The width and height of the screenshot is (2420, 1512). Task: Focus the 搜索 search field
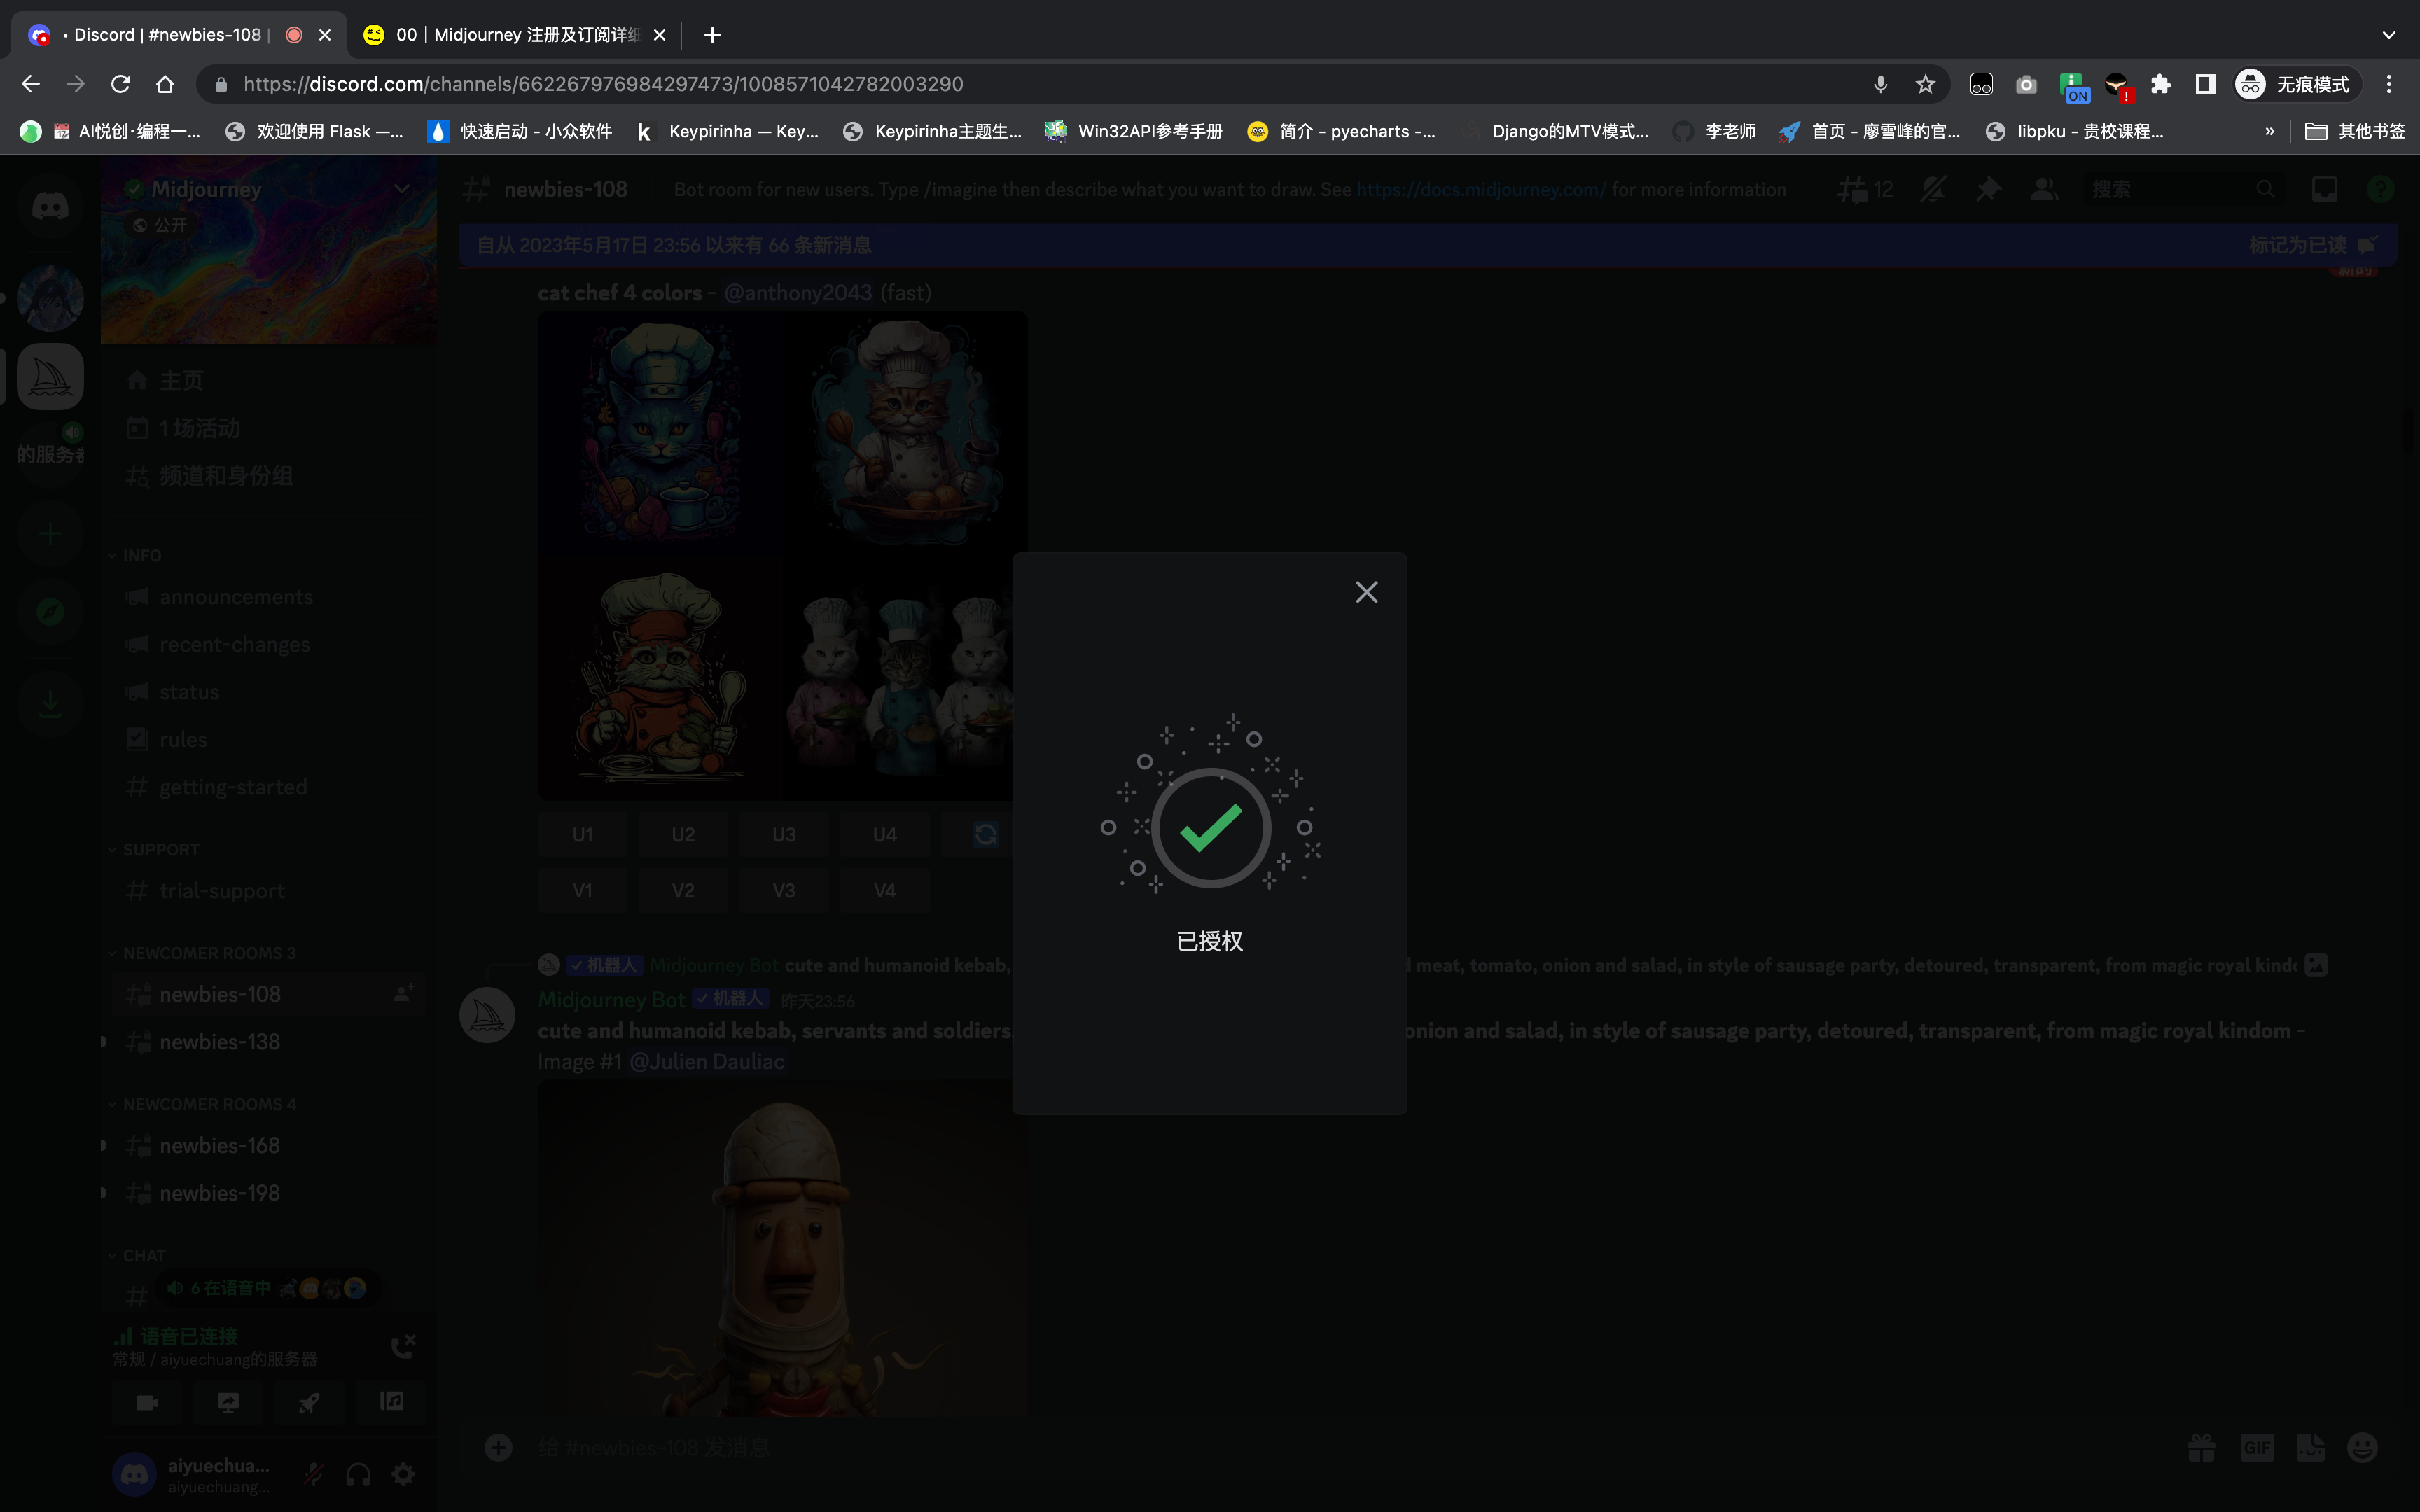[x=2184, y=189]
